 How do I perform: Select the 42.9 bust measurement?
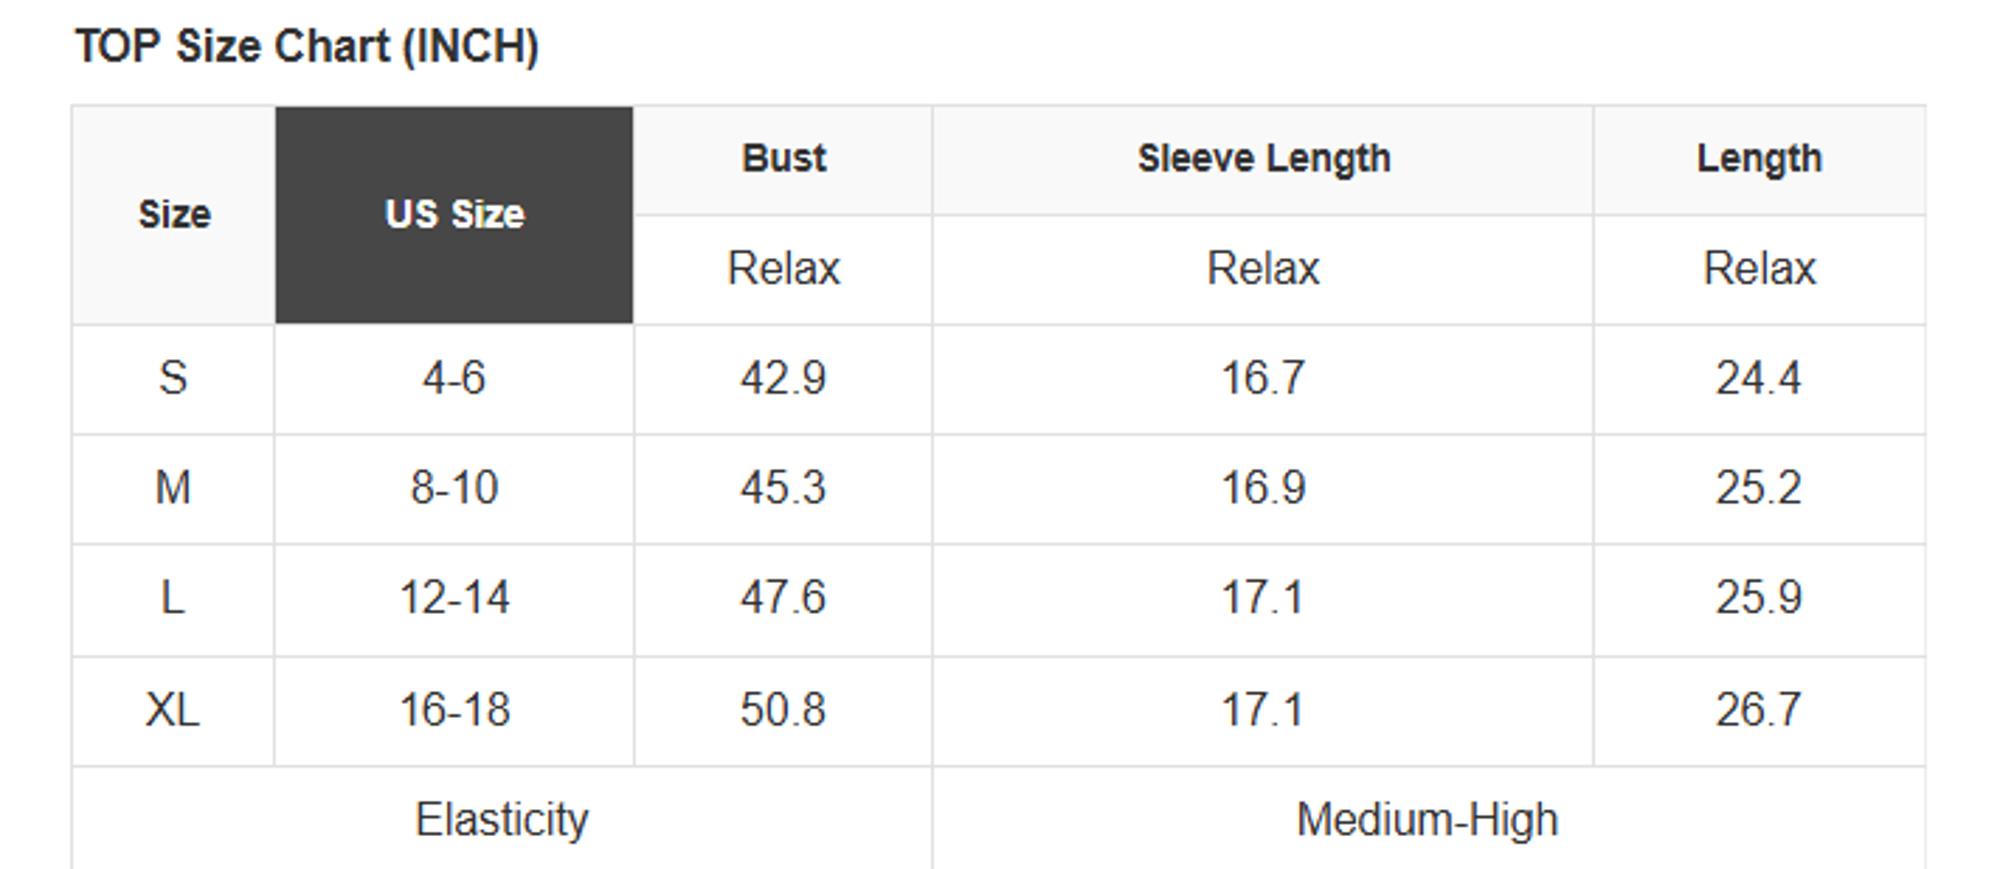(x=783, y=380)
